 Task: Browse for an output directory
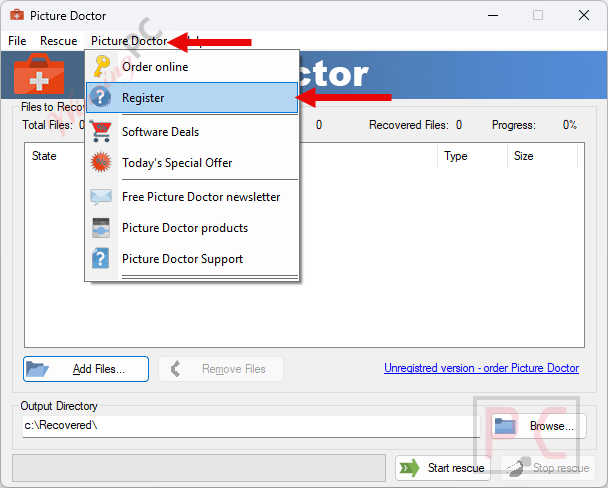539,426
